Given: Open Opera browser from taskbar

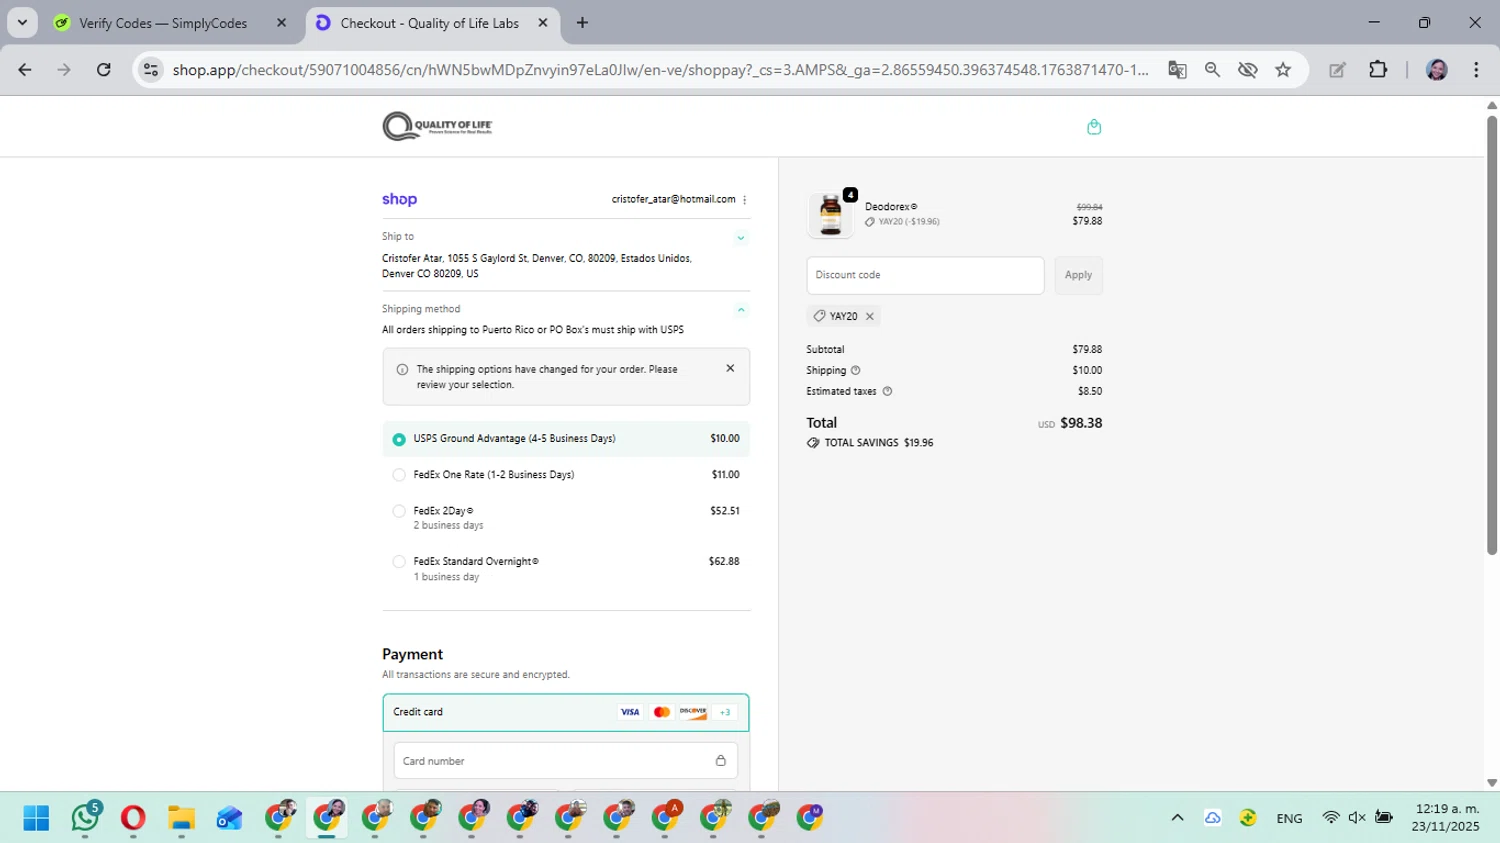Looking at the screenshot, I should pyautogui.click(x=133, y=818).
